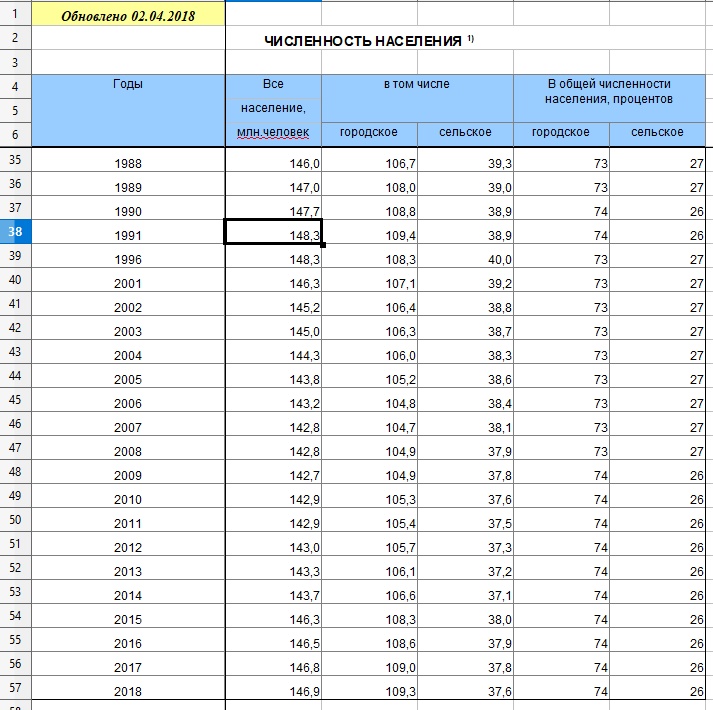Select the млн.человек header cell
This screenshot has width=713, height=710.
click(x=273, y=134)
